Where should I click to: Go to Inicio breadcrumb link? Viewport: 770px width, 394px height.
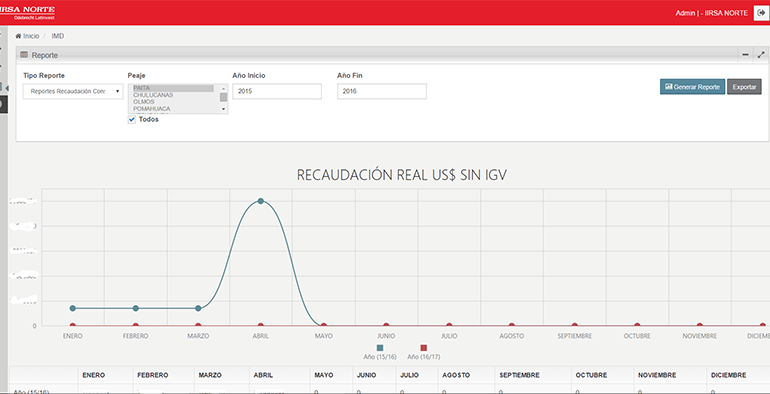[31, 36]
